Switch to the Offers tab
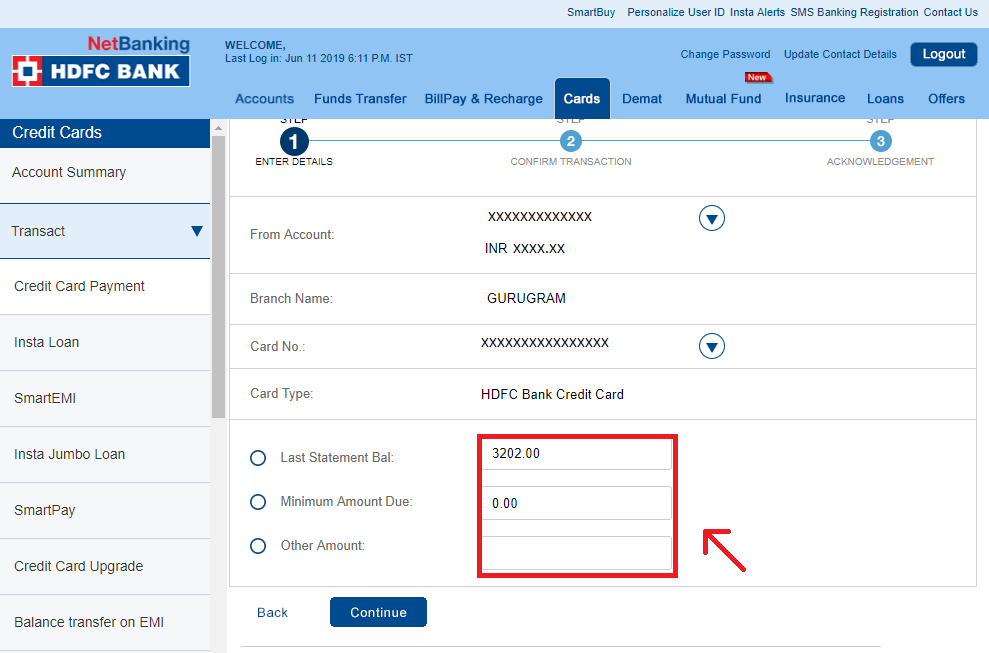Viewport: 989px width, 653px height. pos(946,98)
